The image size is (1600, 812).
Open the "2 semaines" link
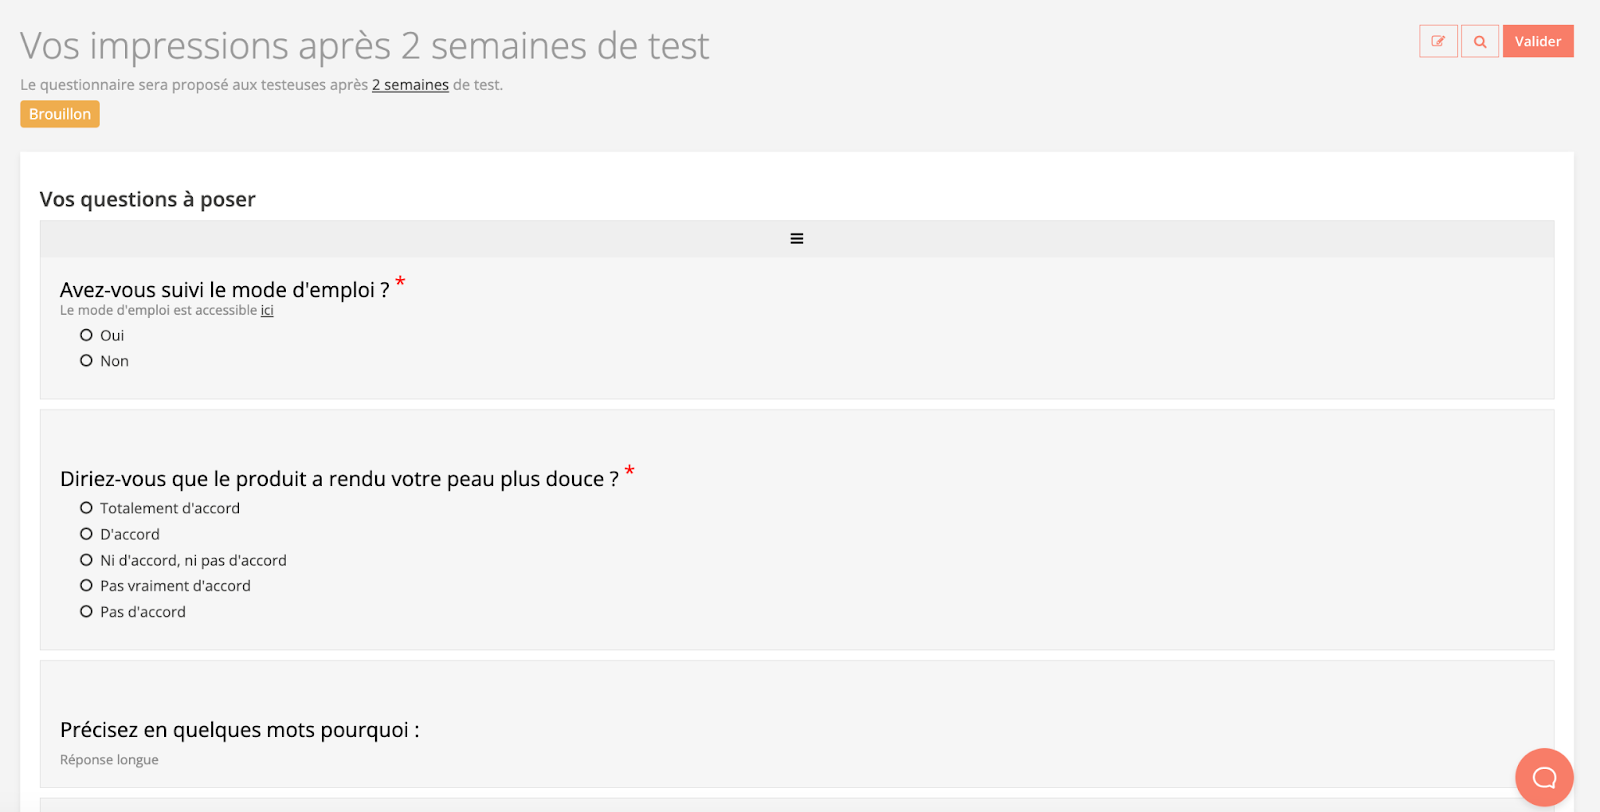410,85
